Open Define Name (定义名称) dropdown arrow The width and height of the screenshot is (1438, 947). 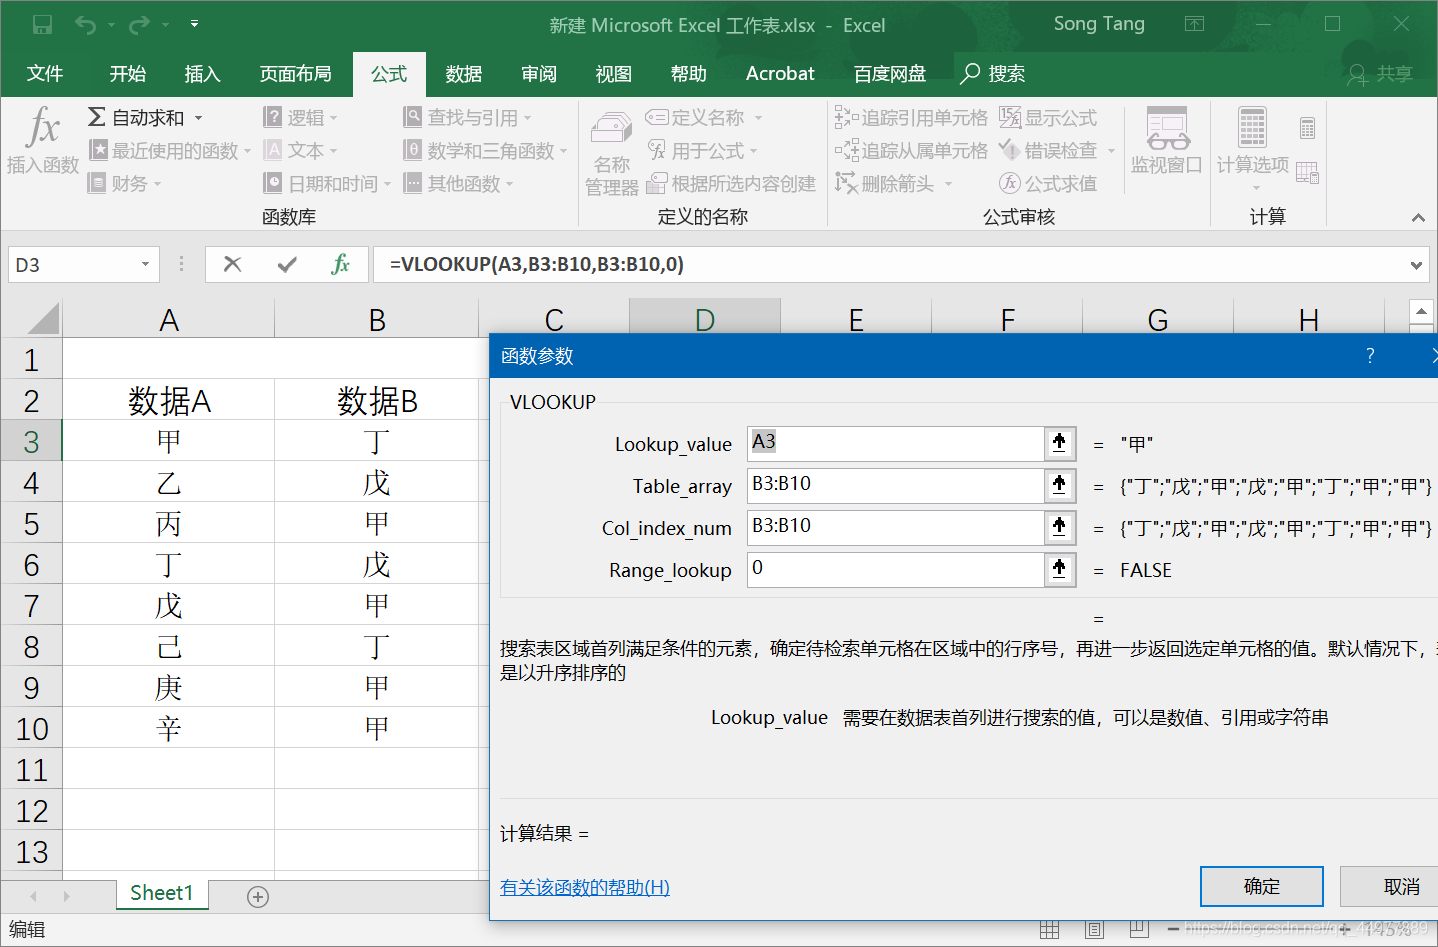[758, 119]
